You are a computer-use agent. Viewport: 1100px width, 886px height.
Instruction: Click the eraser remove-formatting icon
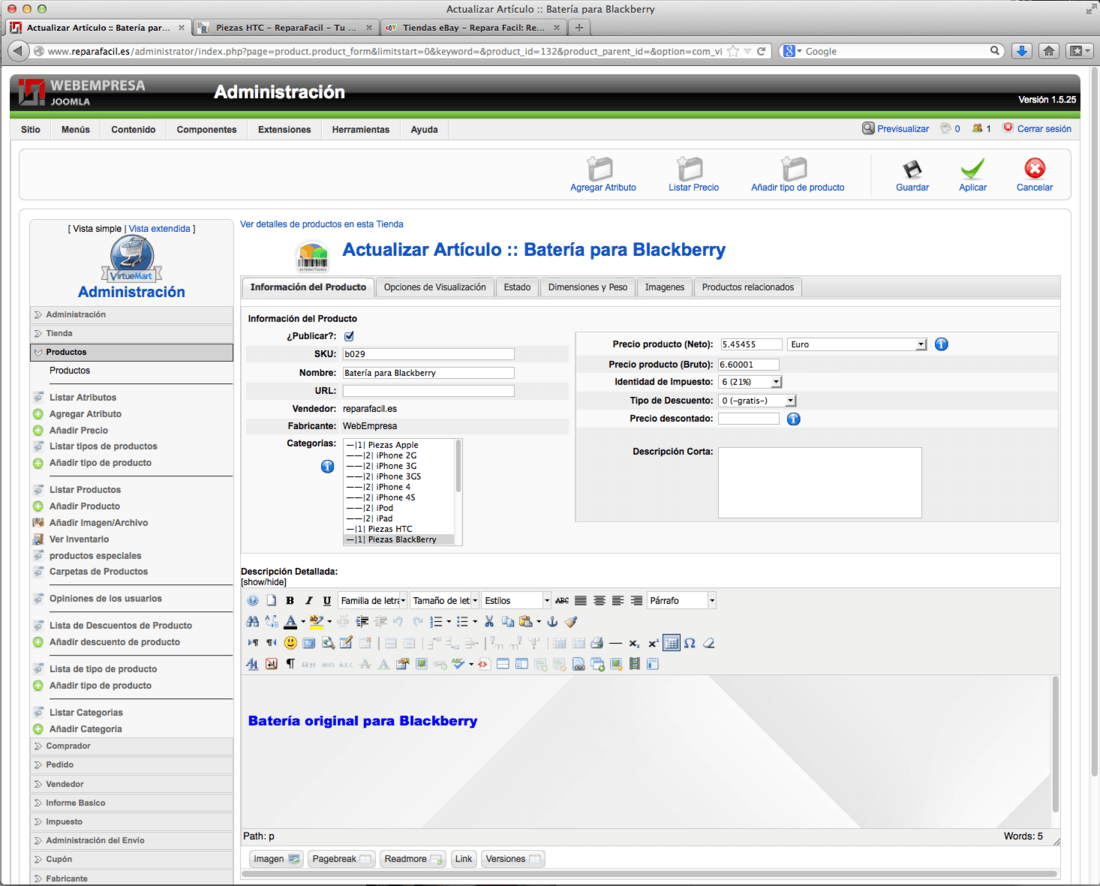(709, 643)
